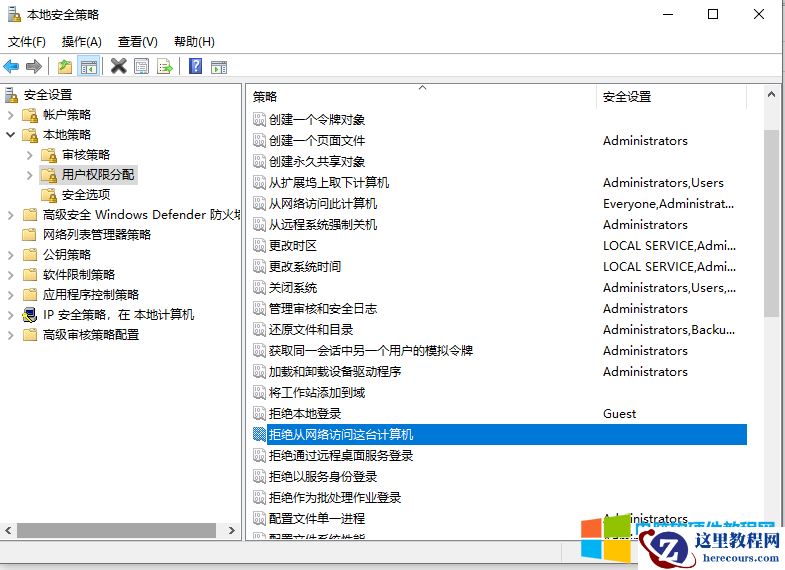The image size is (785, 570).
Task: Click the policy list scroll up arrow
Action: (771, 94)
